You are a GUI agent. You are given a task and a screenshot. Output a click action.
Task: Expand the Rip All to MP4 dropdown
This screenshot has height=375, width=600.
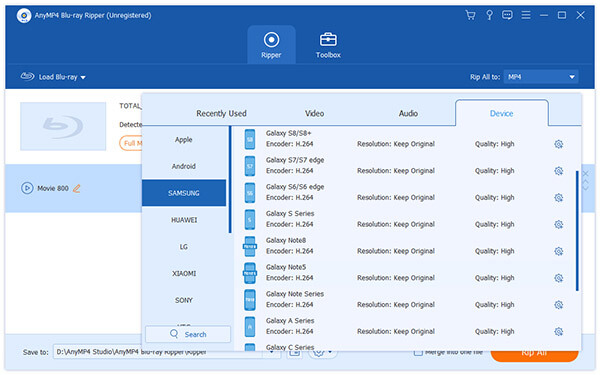coord(541,77)
